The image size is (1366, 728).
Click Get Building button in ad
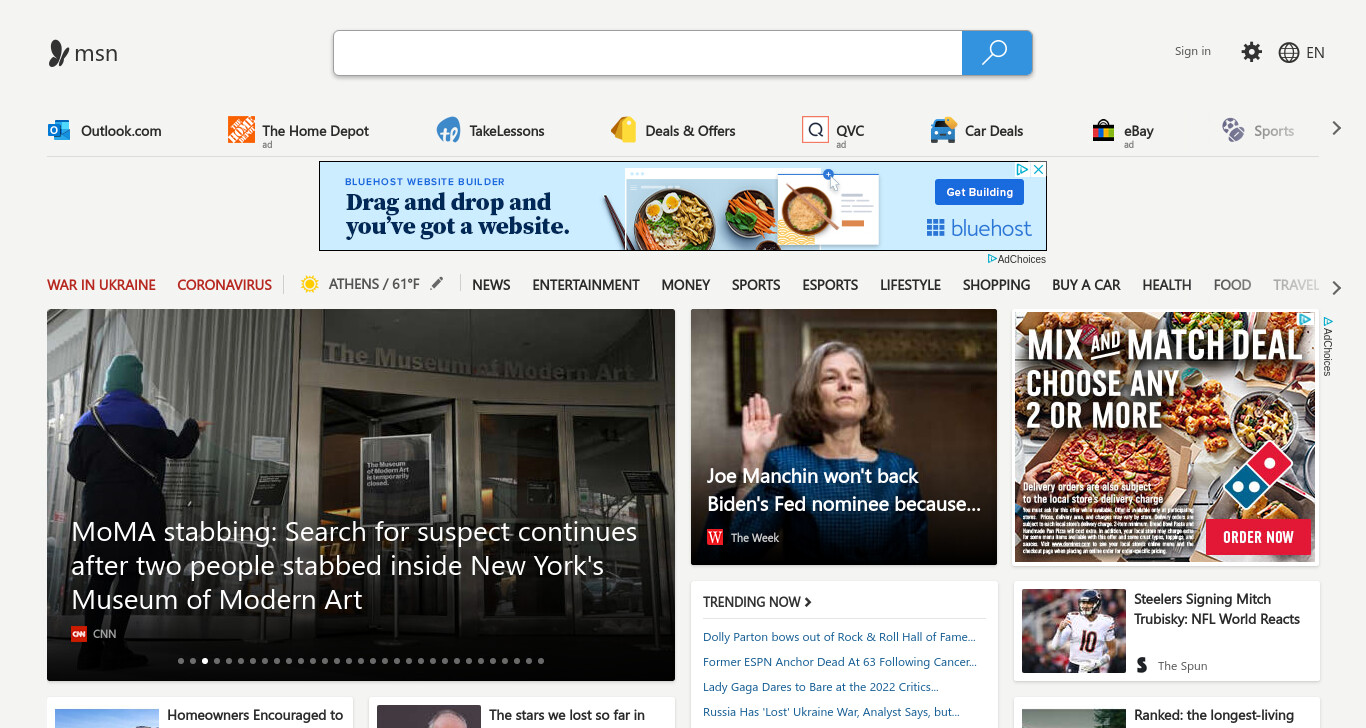980,192
